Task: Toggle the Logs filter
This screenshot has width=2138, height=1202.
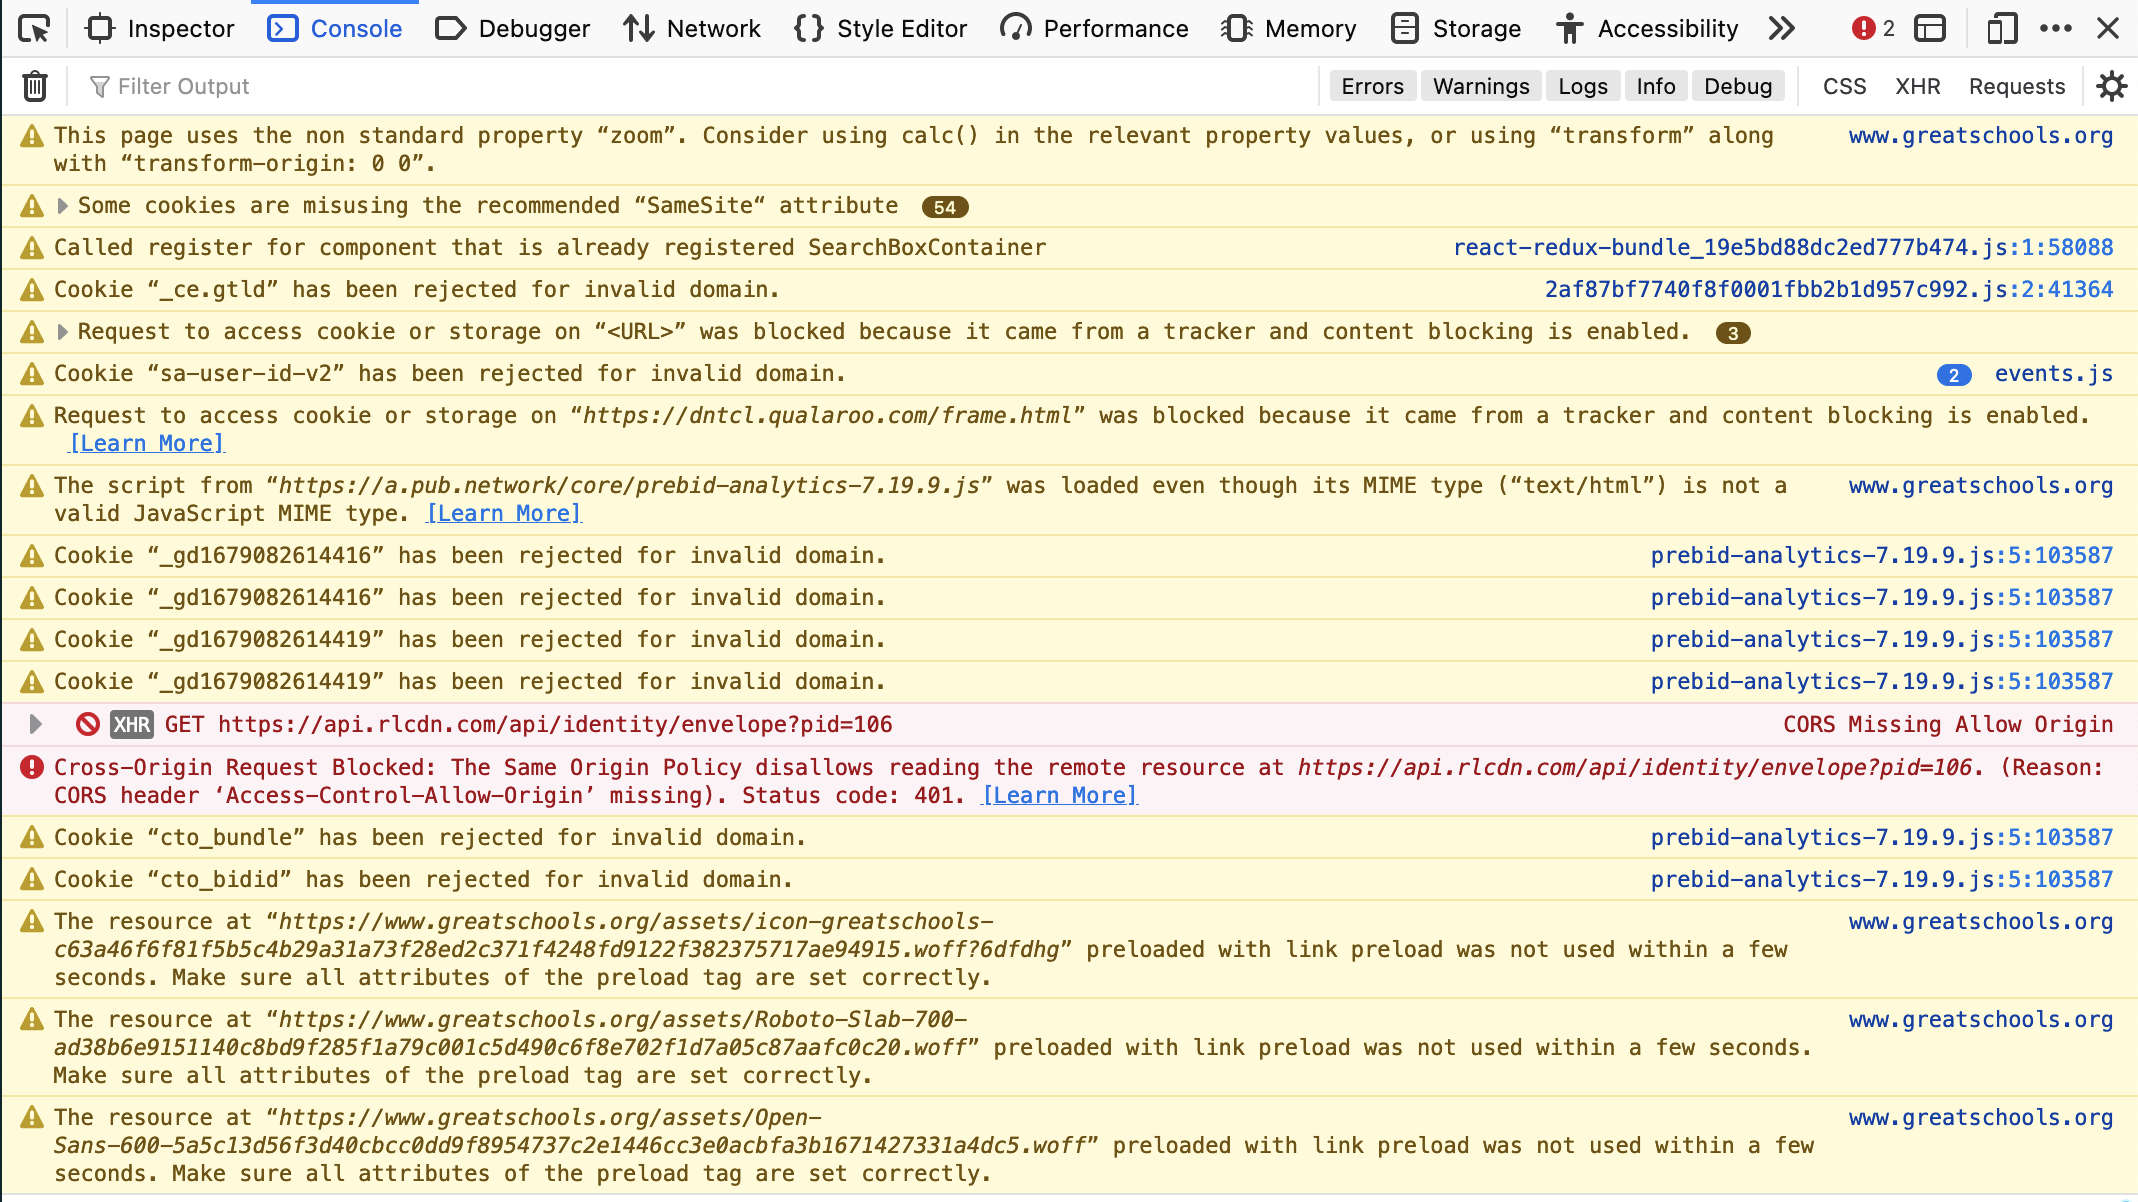Action: click(1583, 87)
